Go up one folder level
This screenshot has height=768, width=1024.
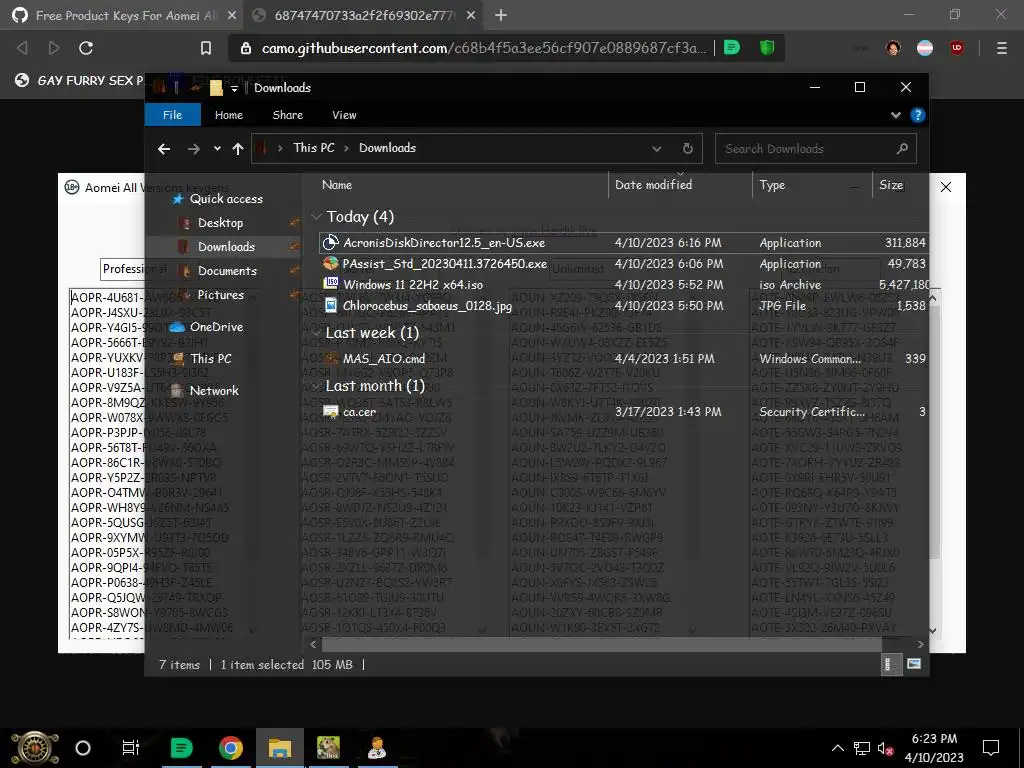238,149
